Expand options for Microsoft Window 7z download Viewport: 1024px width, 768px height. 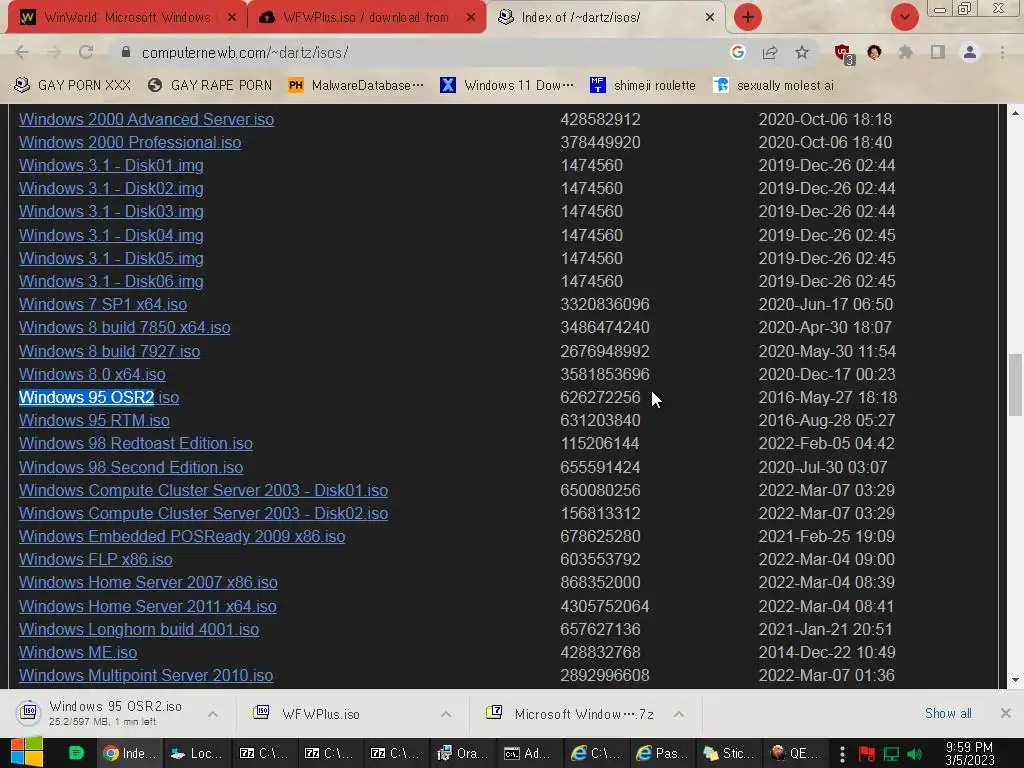pyautogui.click(x=679, y=714)
